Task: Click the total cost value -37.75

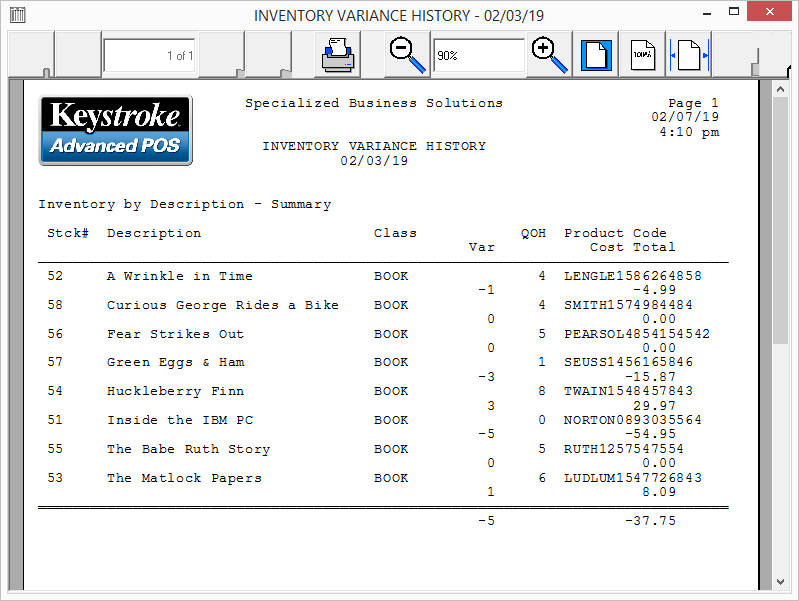Action: (650, 521)
